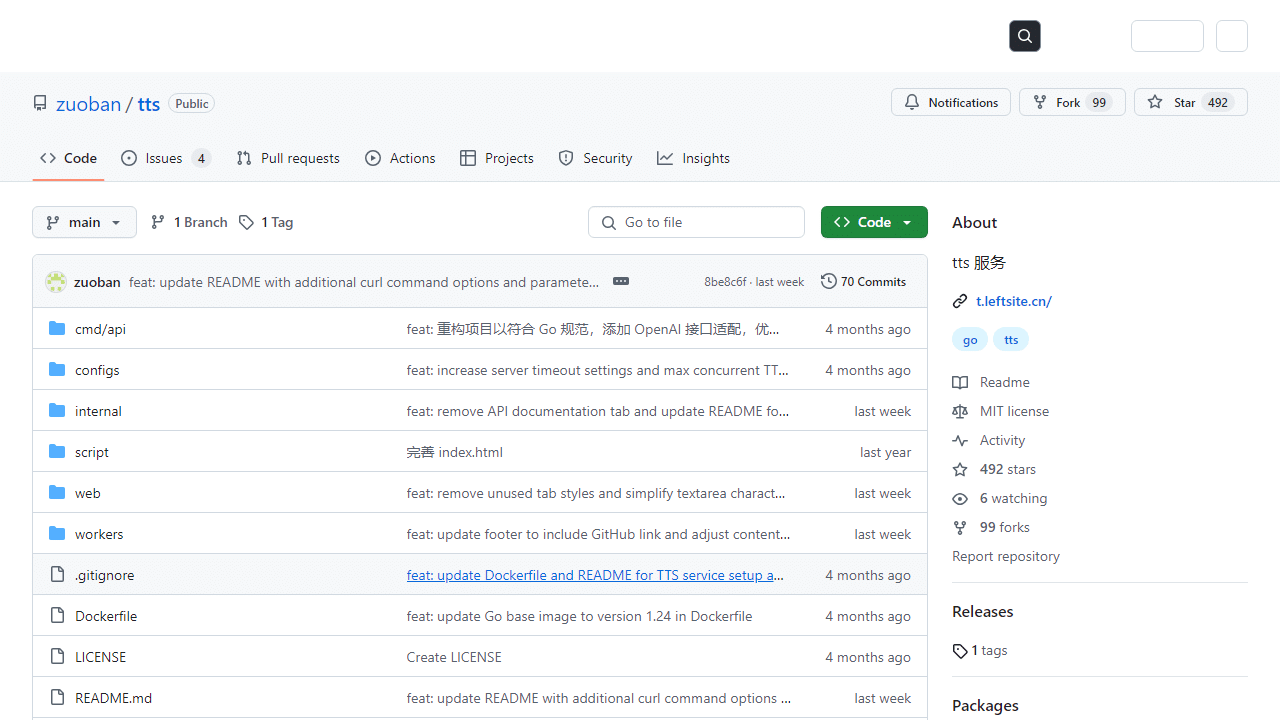Image resolution: width=1280 pixels, height=720 pixels.
Task: Click the .gitignore file icon
Action: pyautogui.click(x=57, y=574)
